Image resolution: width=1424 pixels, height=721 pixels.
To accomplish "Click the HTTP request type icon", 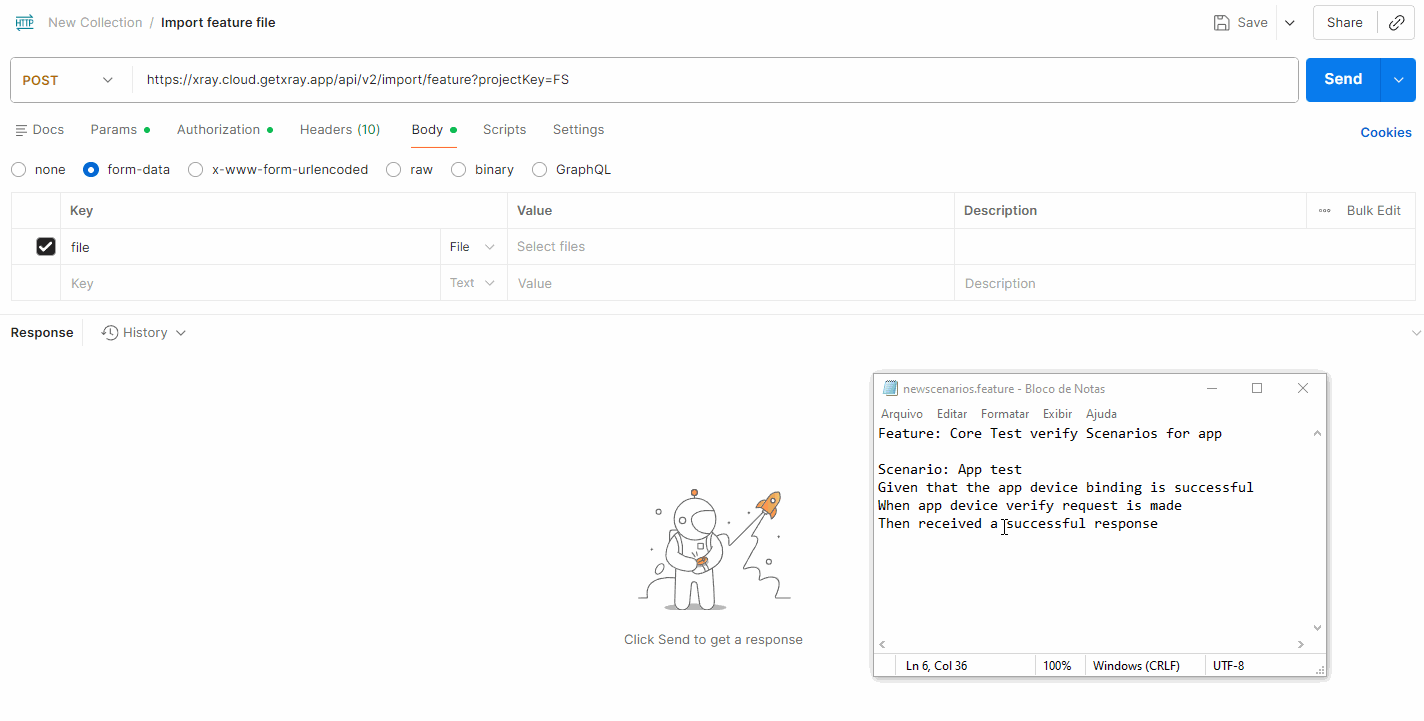I will coord(24,22).
